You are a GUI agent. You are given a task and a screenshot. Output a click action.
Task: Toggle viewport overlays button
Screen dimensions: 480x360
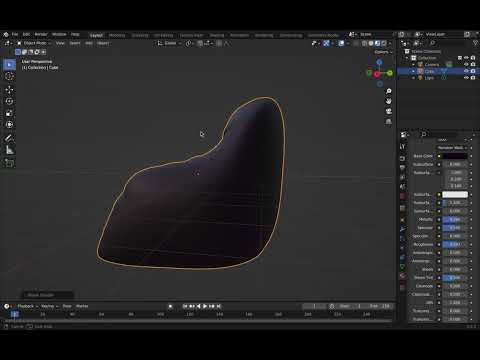[341, 43]
